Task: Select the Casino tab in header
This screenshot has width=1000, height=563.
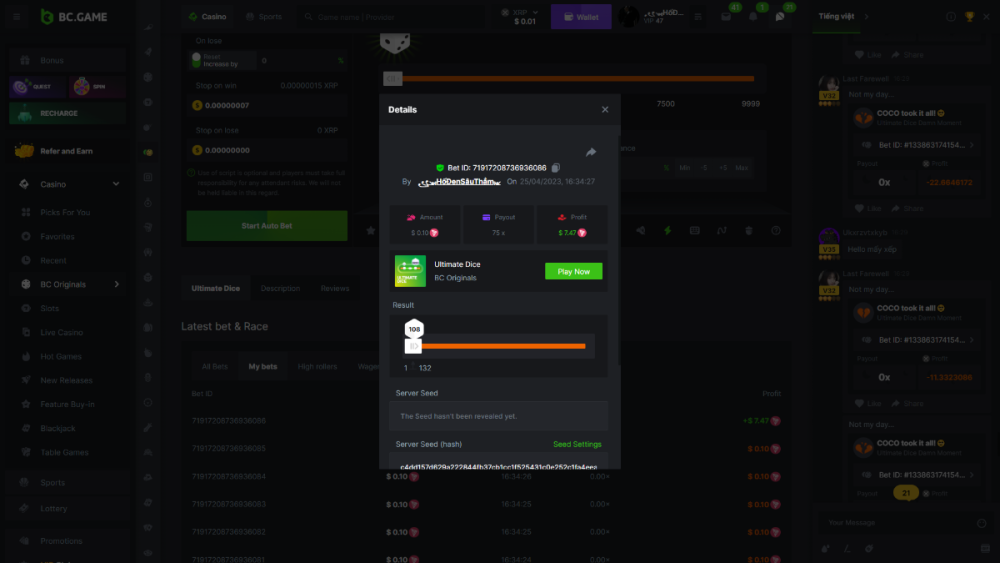Action: click(x=208, y=17)
